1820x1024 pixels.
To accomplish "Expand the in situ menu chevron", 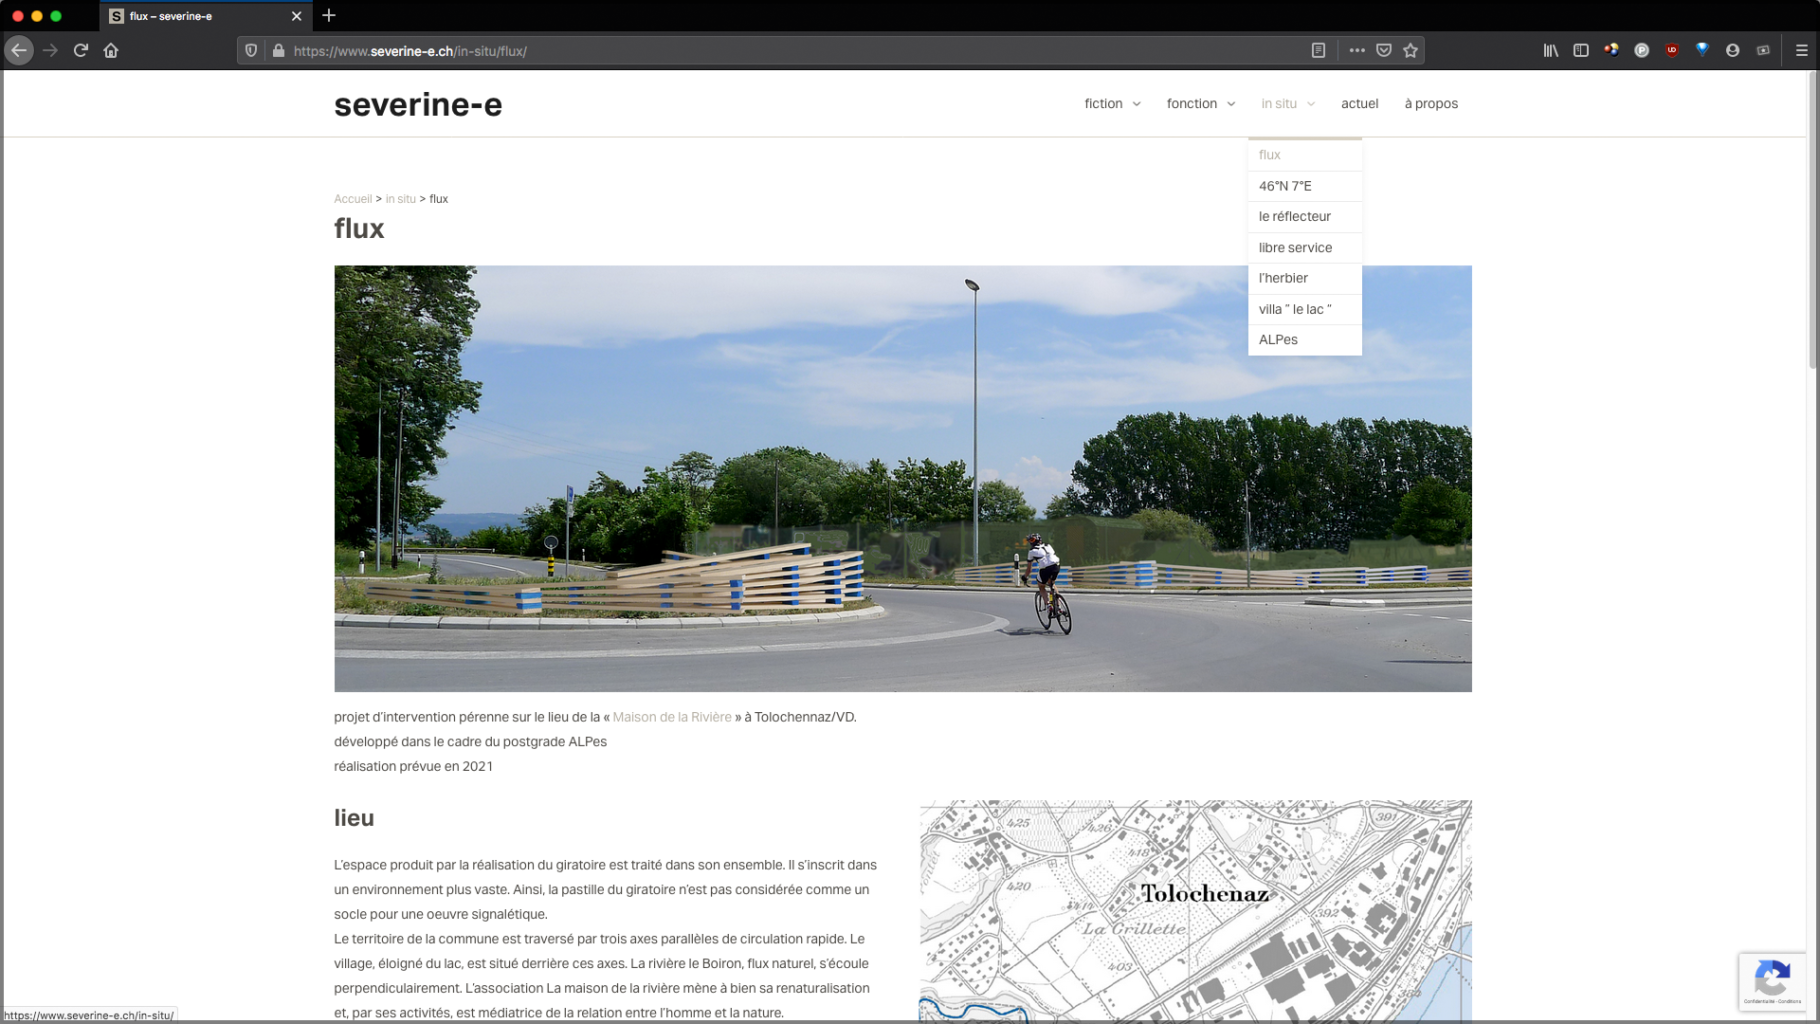I will [x=1311, y=104].
